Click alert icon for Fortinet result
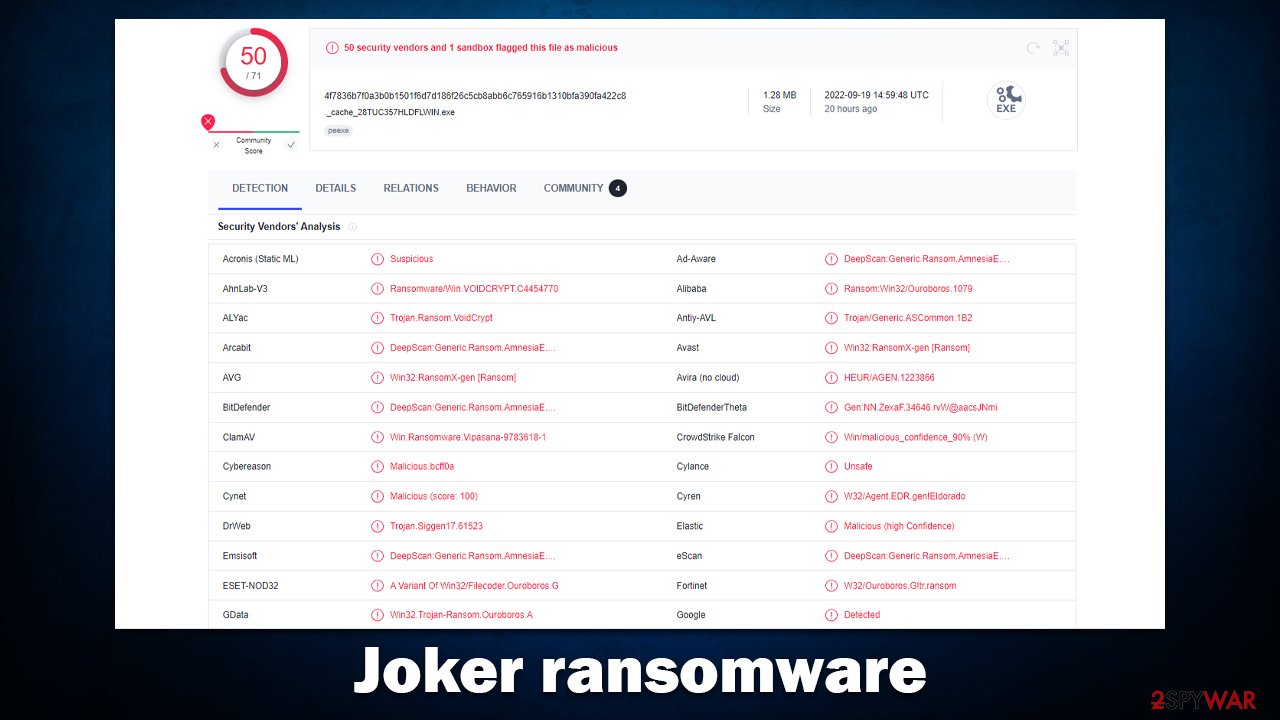This screenshot has height=720, width=1280. point(831,586)
